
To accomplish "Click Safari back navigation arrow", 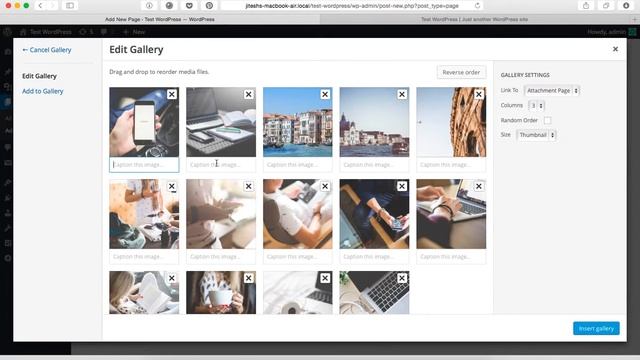I will tap(40, 6).
